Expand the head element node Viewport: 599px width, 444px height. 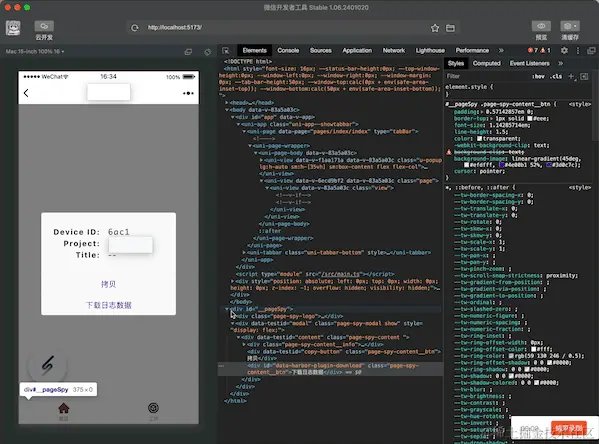click(x=227, y=103)
